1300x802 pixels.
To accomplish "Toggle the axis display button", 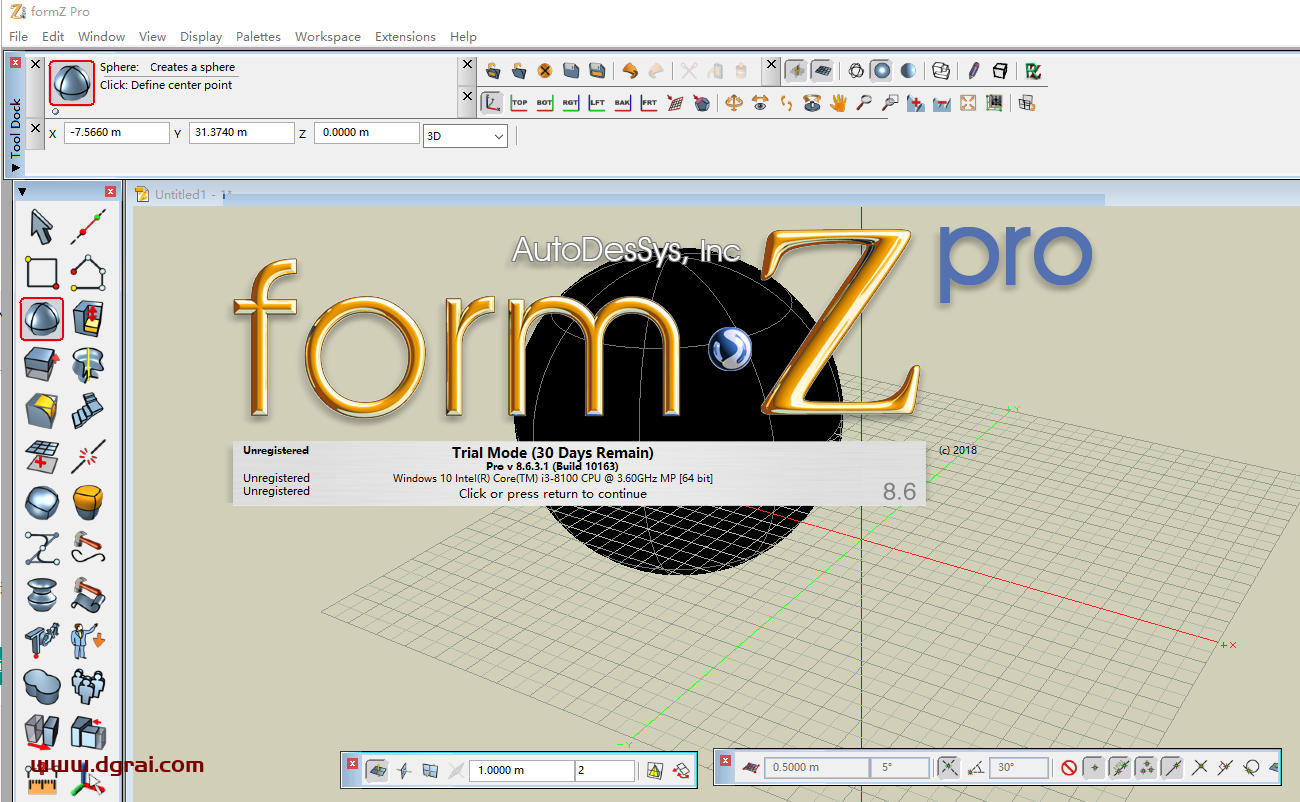I will (x=796, y=71).
